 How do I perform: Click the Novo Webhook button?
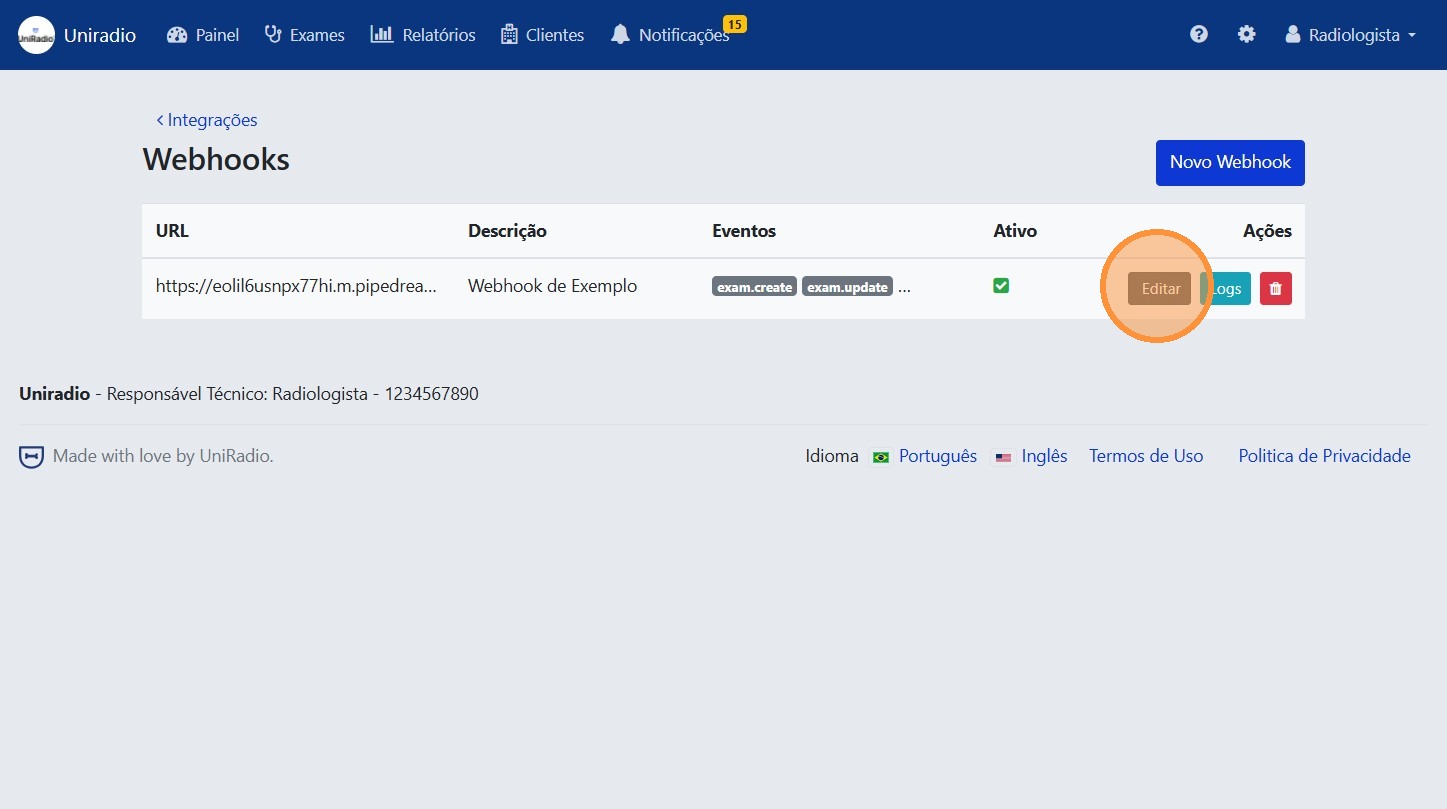pos(1229,162)
